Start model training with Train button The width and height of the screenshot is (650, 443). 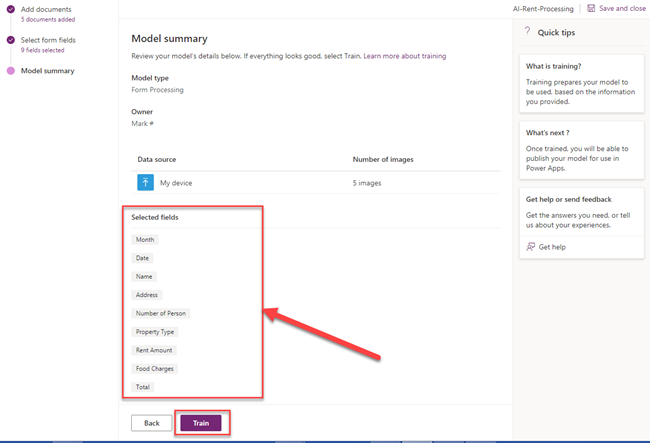(x=201, y=423)
